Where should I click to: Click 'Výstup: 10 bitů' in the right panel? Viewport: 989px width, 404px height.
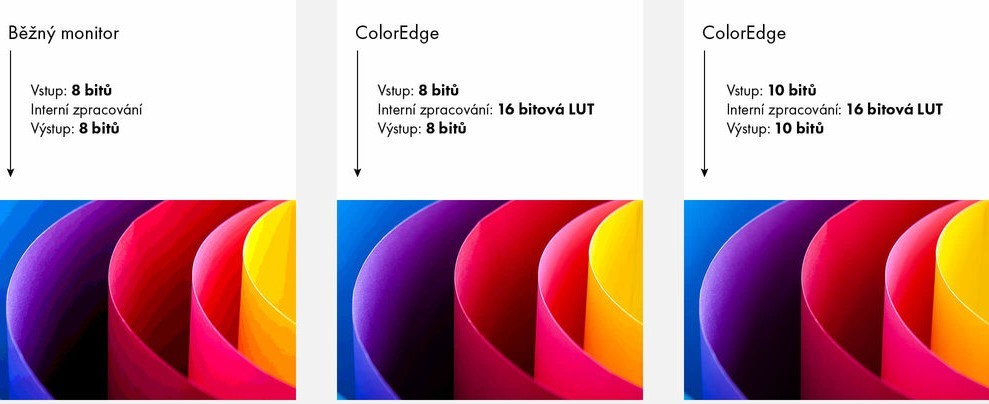775,129
